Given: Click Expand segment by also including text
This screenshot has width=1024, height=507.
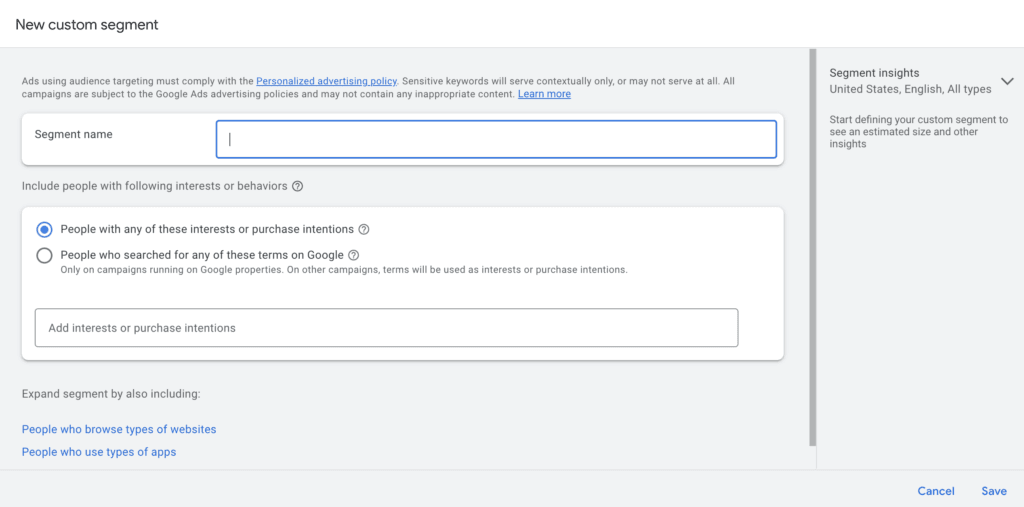Looking at the screenshot, I should click(x=111, y=394).
